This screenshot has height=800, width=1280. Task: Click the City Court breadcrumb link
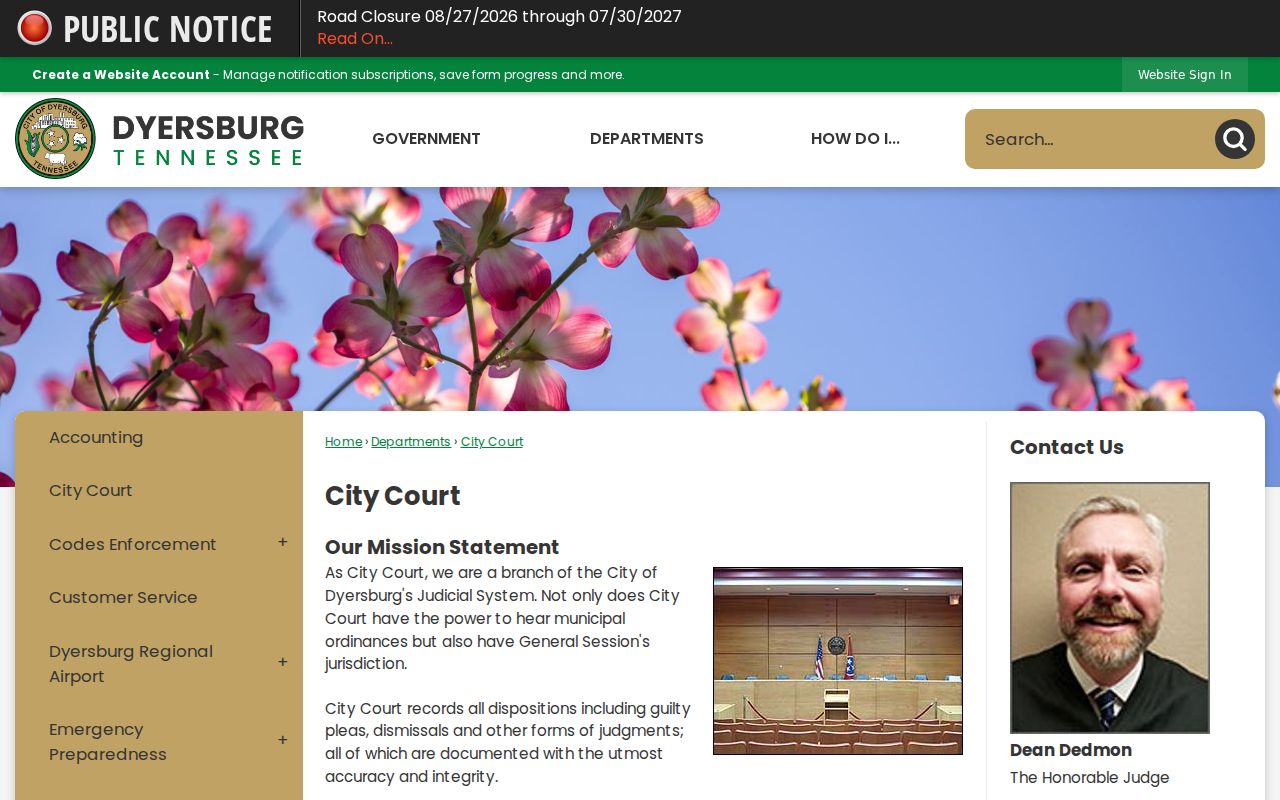coord(492,442)
